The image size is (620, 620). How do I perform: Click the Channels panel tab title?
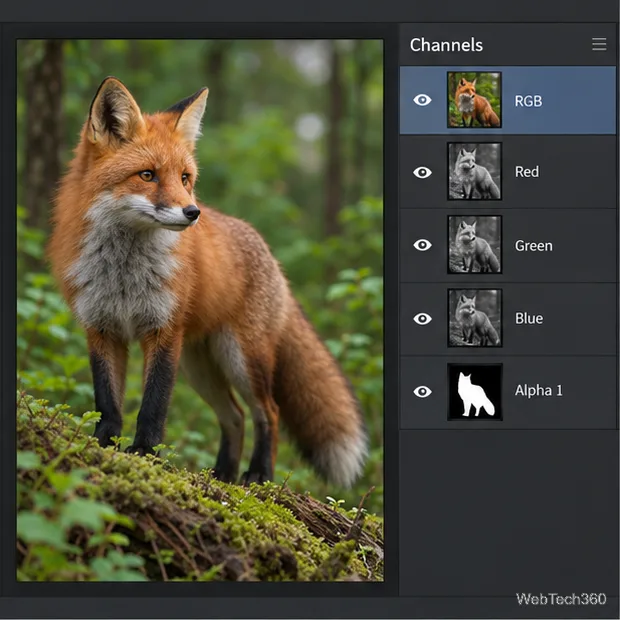pyautogui.click(x=446, y=45)
